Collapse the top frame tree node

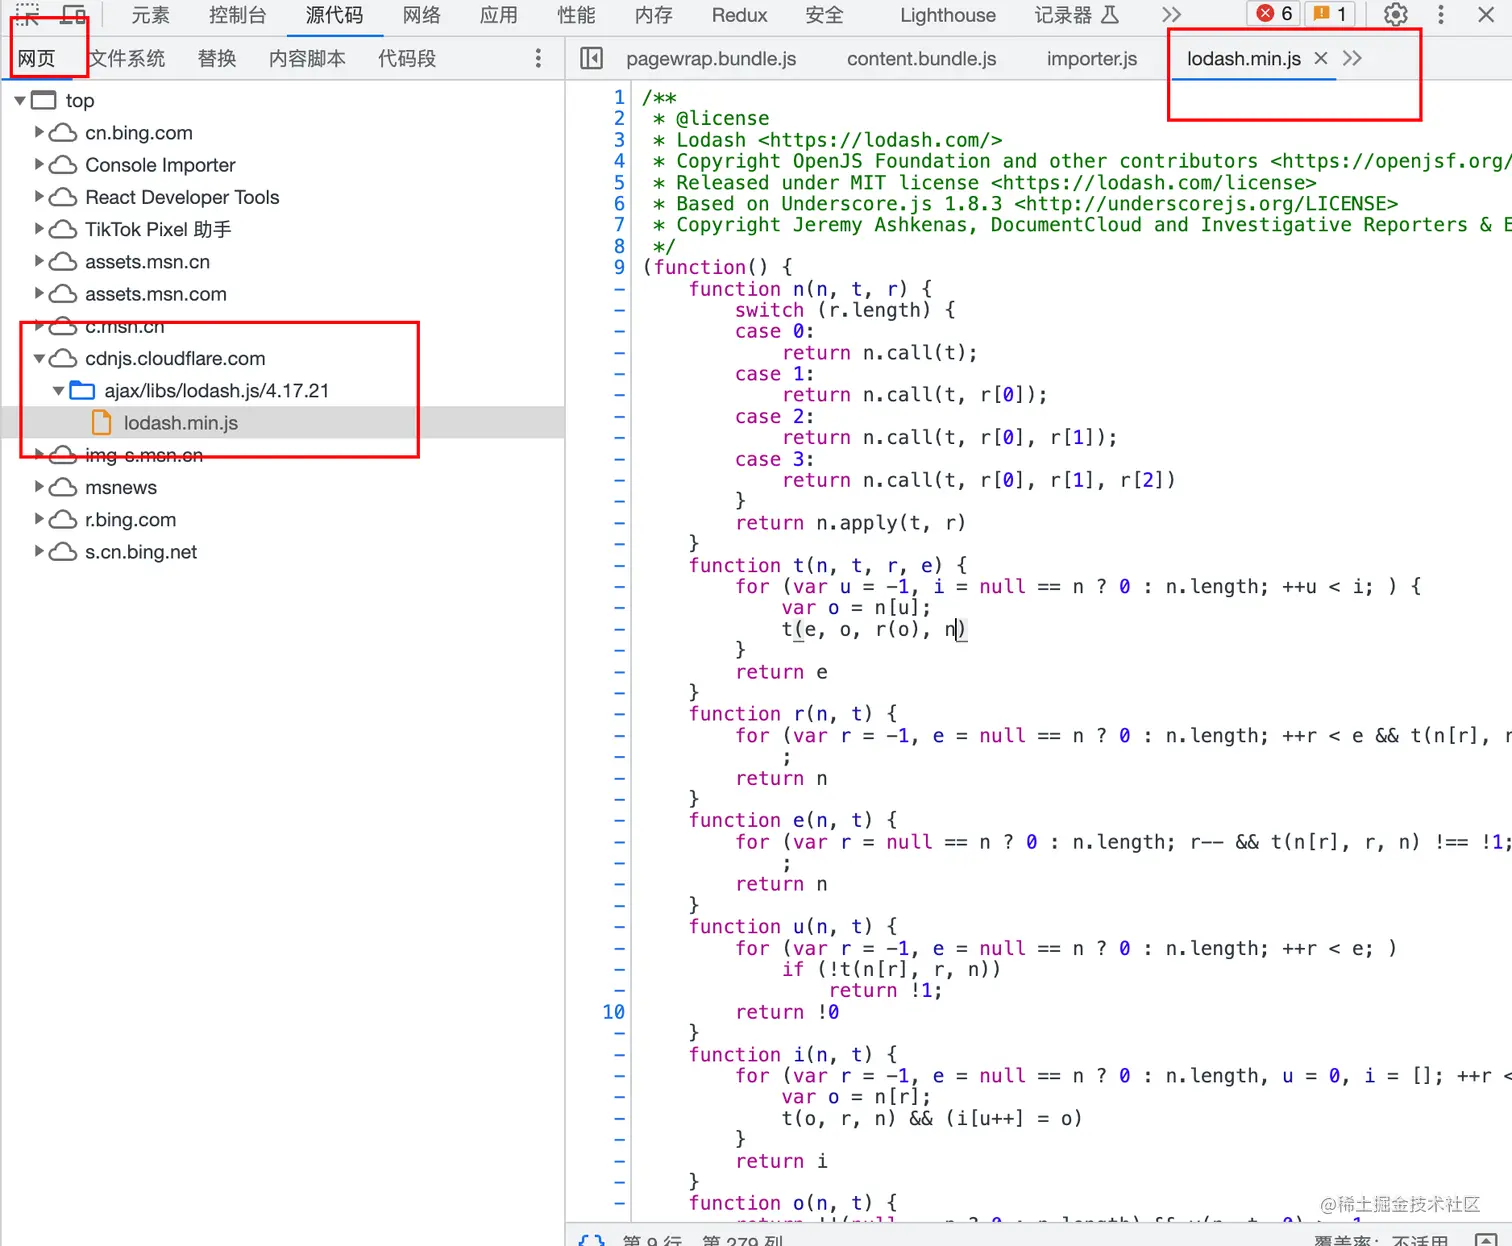[20, 100]
